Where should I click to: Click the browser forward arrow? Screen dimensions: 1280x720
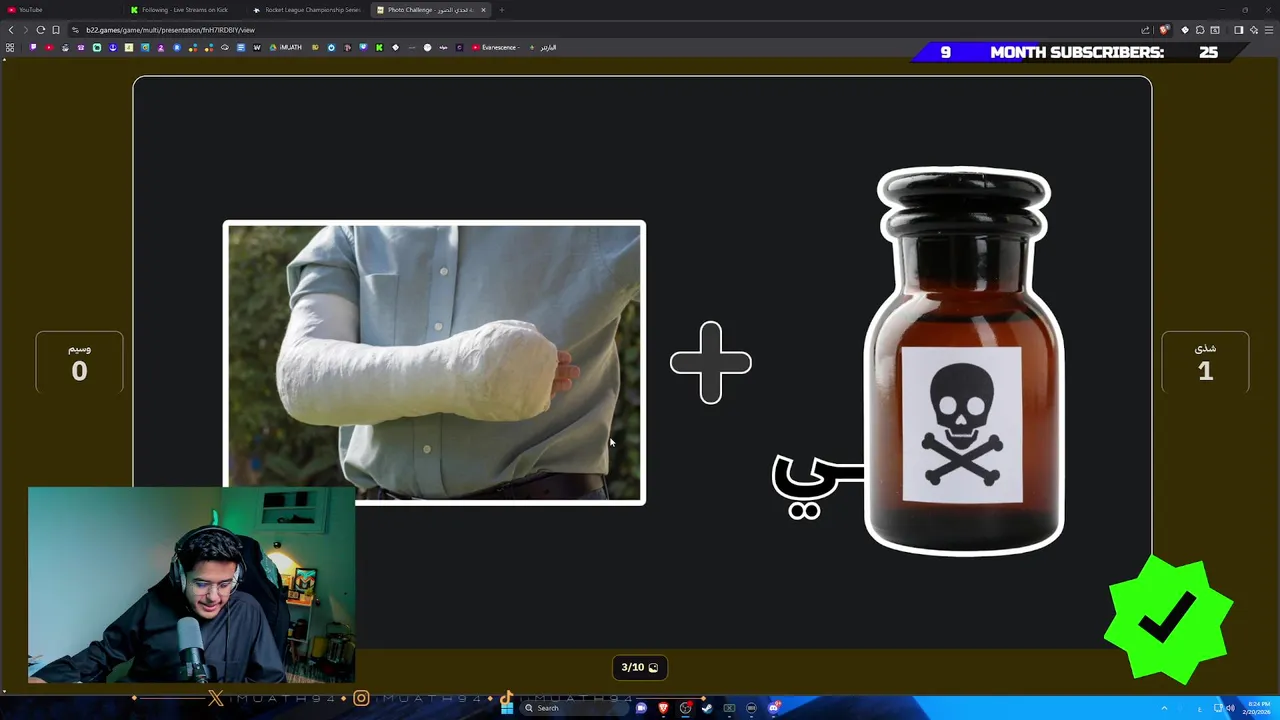(x=26, y=30)
